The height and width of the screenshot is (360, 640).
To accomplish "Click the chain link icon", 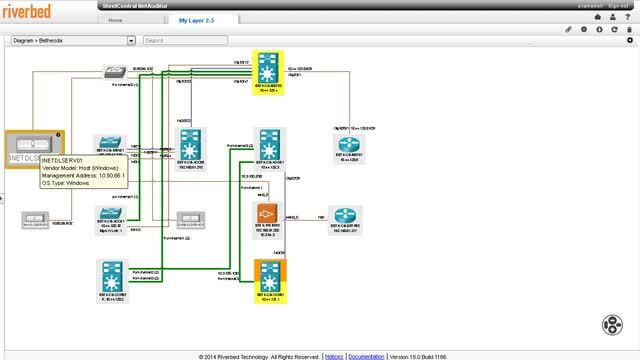I will click(568, 29).
